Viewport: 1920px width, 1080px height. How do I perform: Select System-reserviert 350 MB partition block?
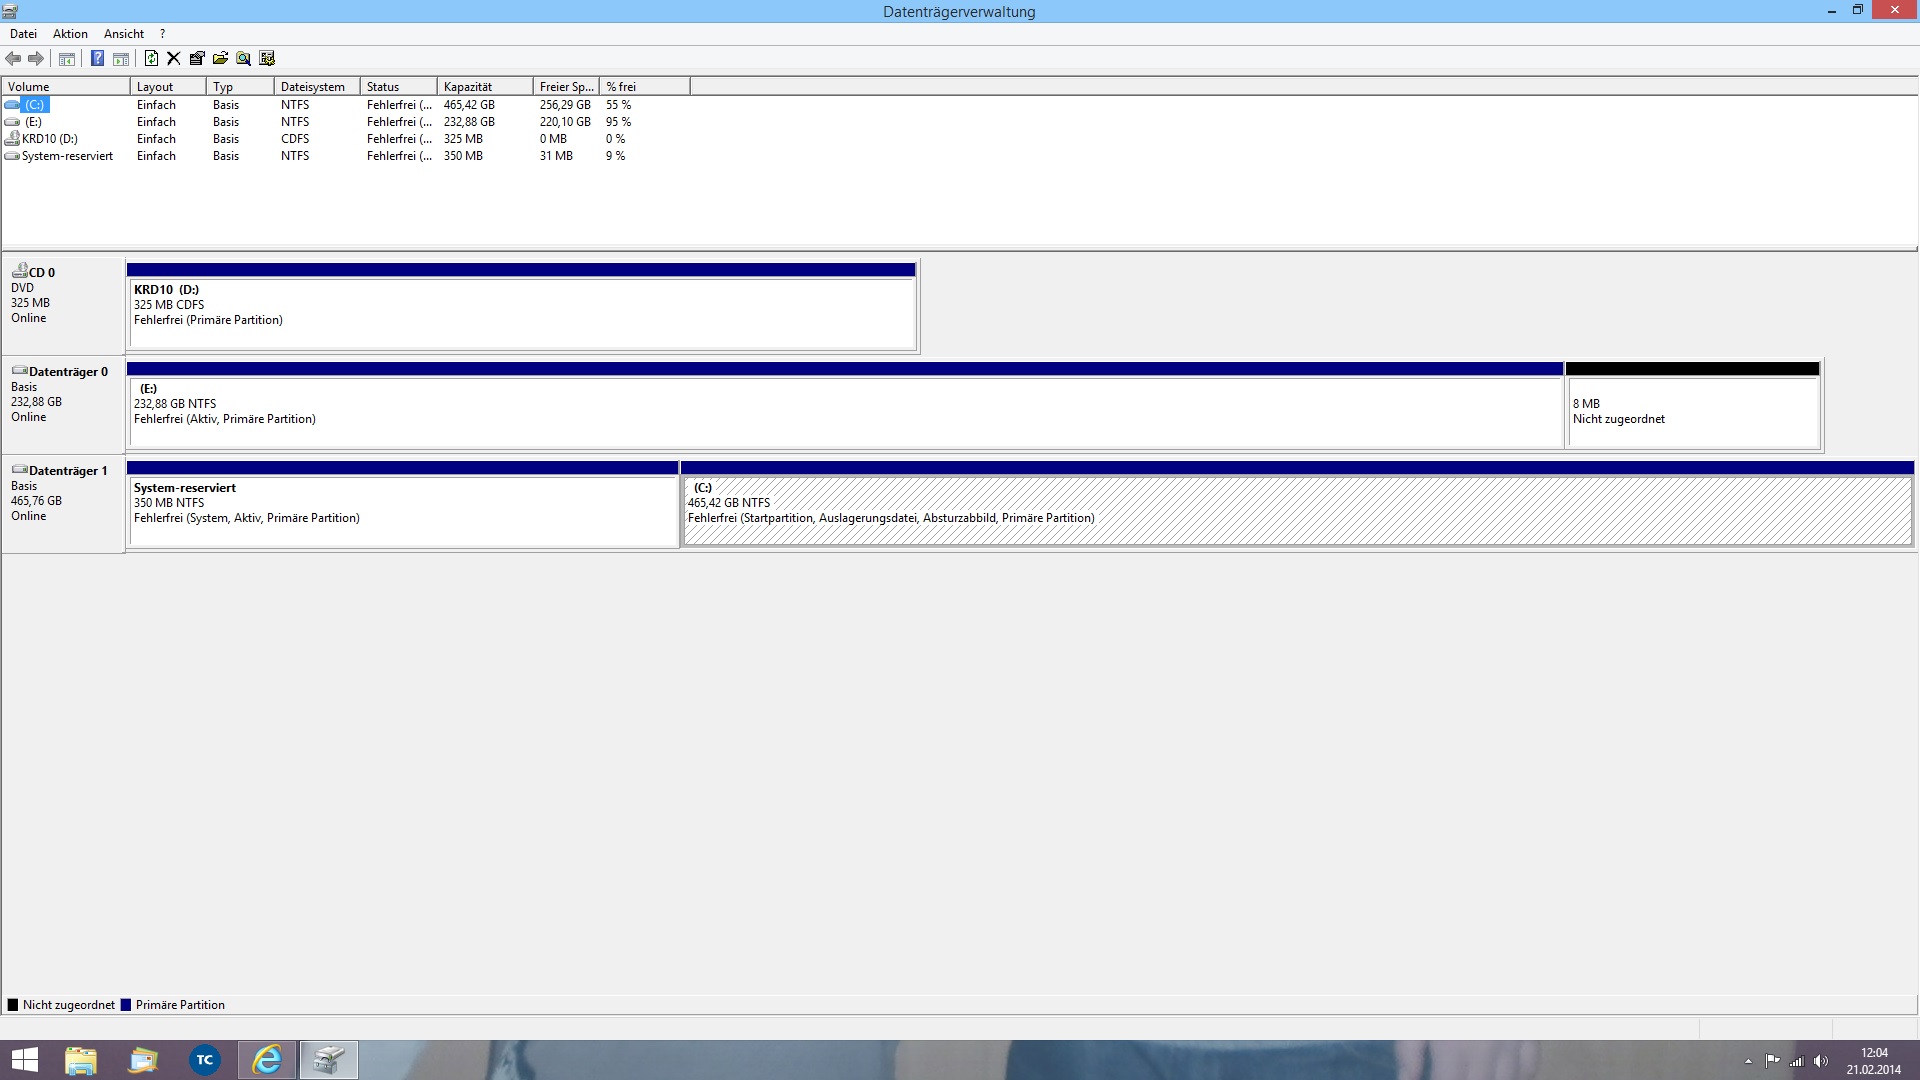[403, 504]
